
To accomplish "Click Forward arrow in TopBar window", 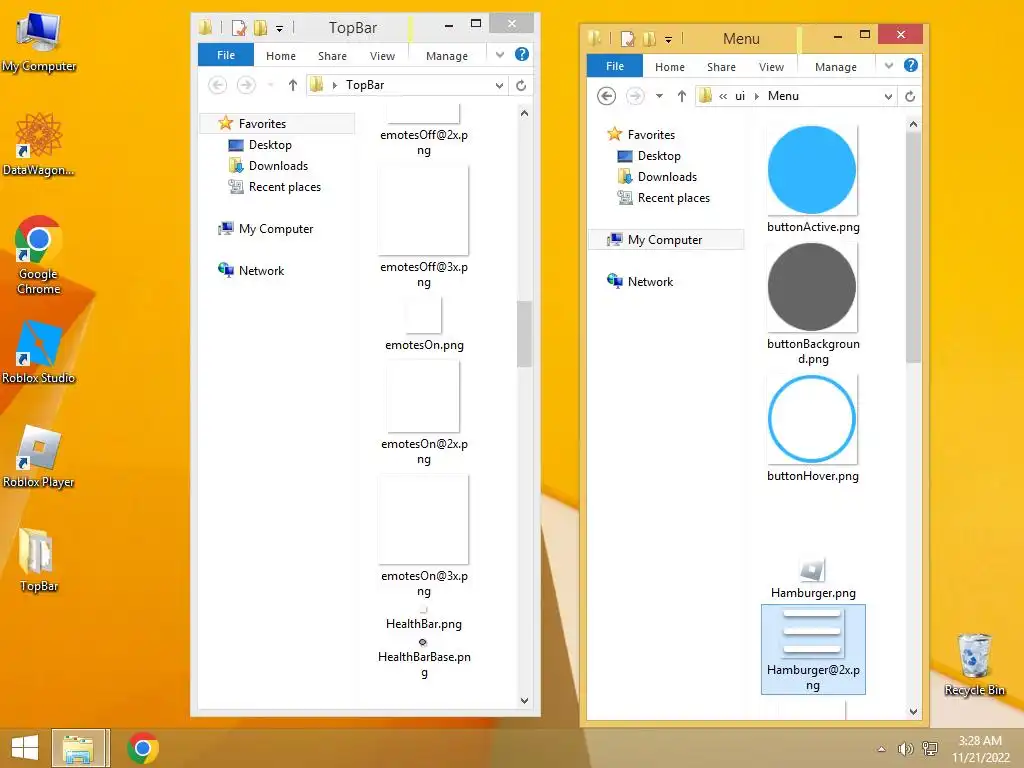I will click(x=246, y=85).
